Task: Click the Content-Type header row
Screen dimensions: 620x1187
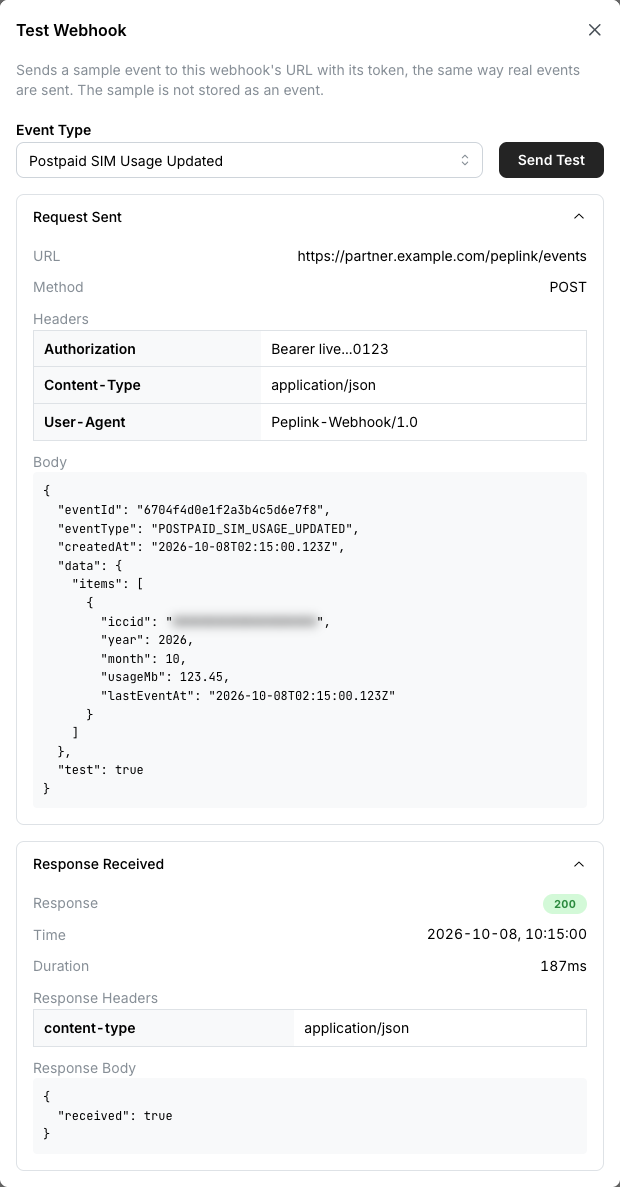Action: 310,385
